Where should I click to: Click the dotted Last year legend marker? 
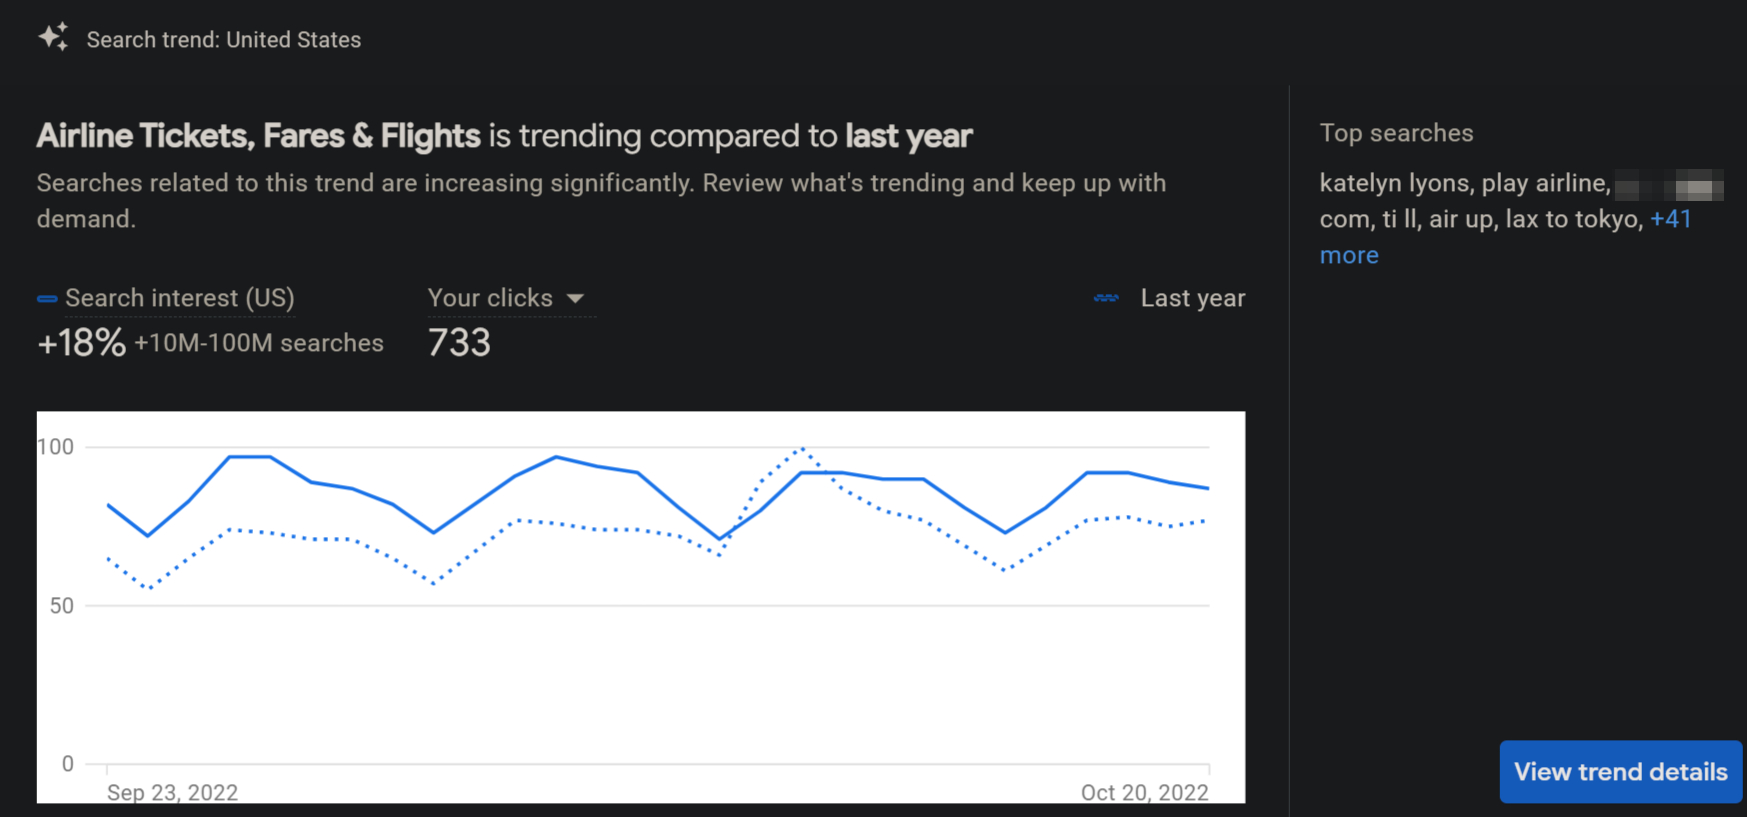pyautogui.click(x=1106, y=298)
